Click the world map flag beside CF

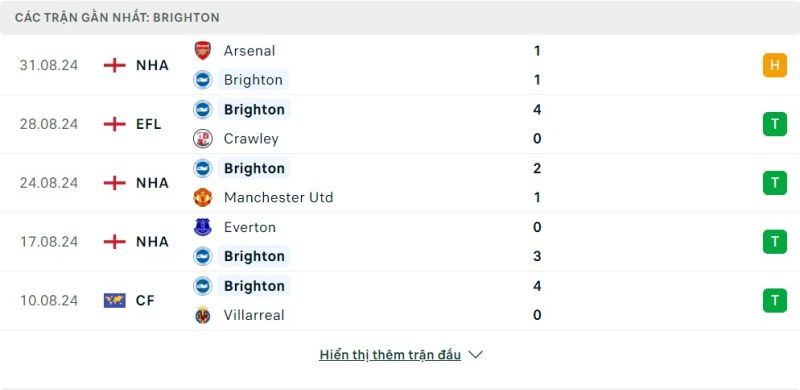[114, 300]
